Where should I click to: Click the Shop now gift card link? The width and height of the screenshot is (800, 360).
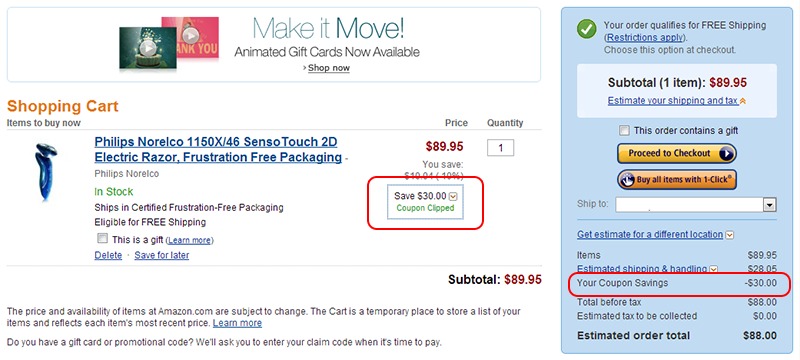click(329, 68)
